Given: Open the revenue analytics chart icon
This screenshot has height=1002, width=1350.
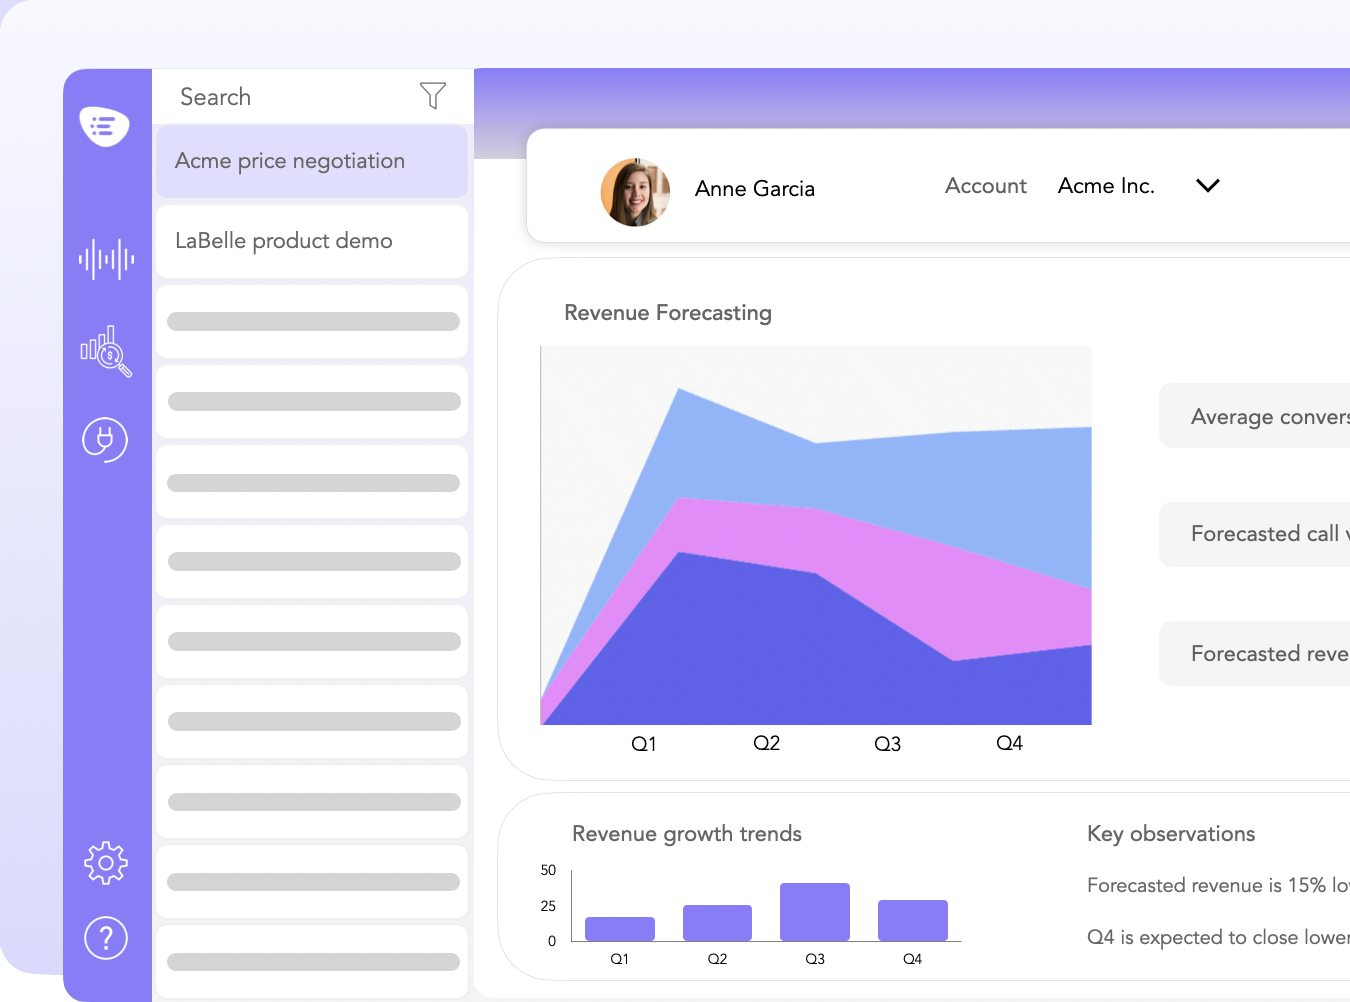Looking at the screenshot, I should (x=106, y=351).
